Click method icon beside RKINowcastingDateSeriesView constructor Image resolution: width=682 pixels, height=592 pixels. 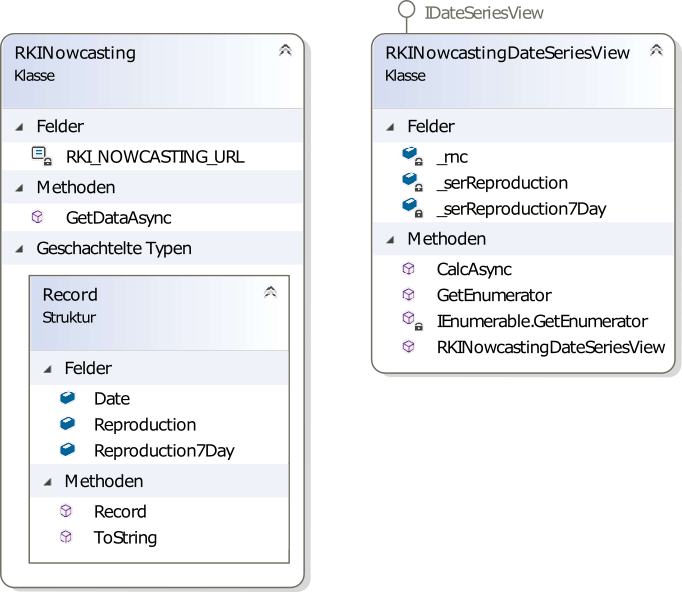[408, 347]
